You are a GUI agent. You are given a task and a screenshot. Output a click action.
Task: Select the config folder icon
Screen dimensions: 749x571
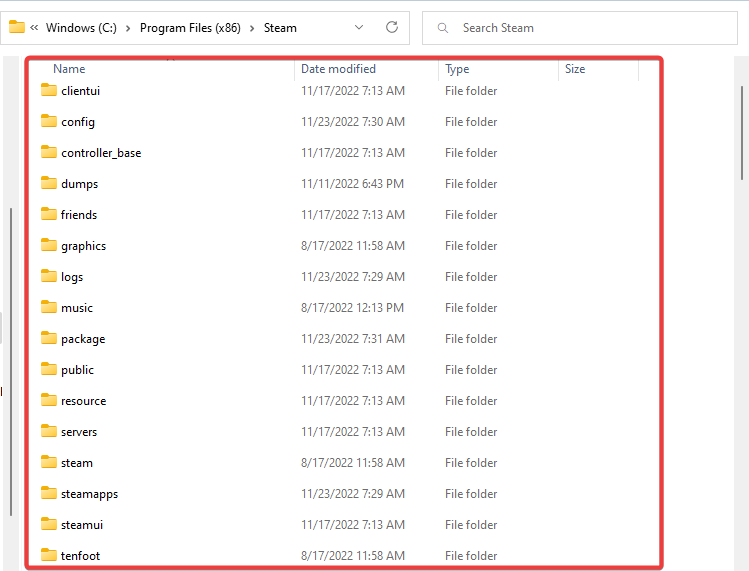coord(49,121)
